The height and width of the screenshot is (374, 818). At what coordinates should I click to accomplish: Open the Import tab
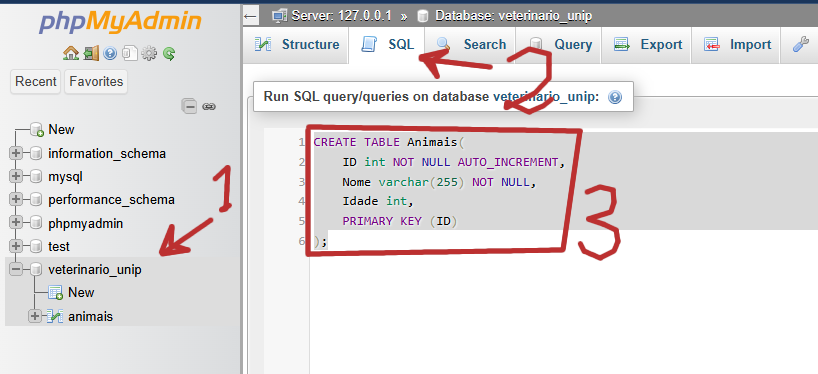pos(736,45)
